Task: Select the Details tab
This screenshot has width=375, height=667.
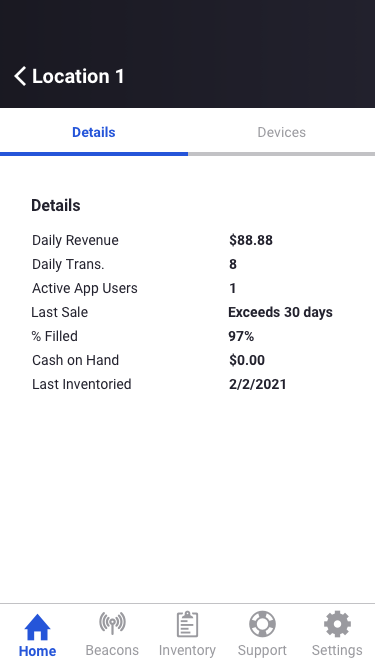Action: point(94,132)
